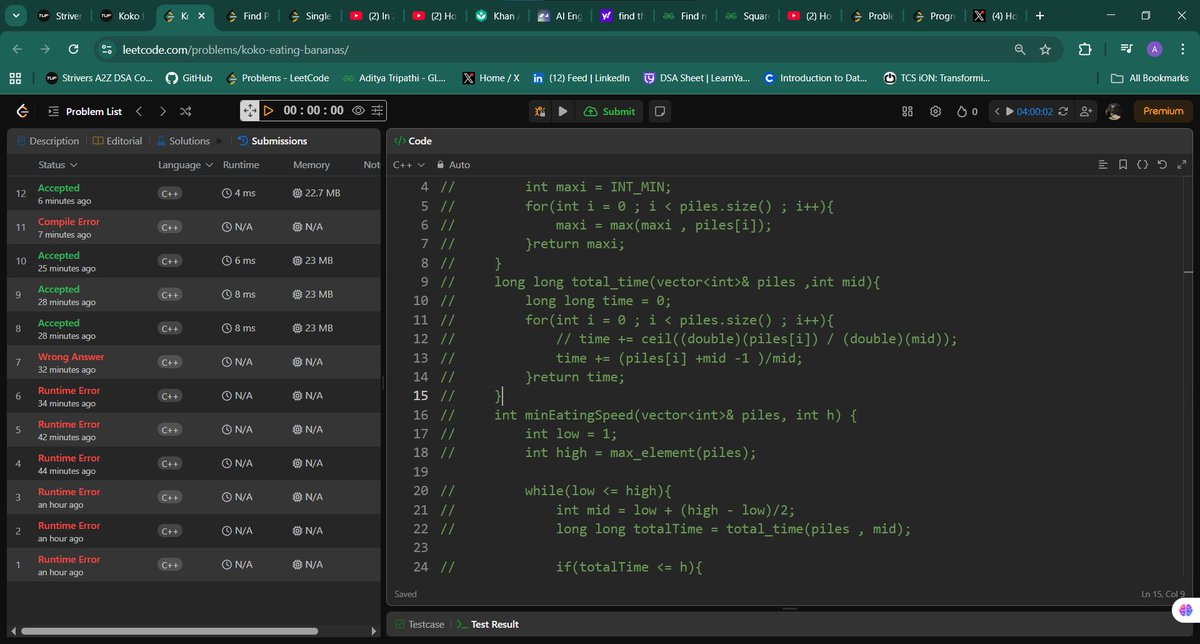Toggle stopwatch visibility eye icon
Image resolution: width=1200 pixels, height=644 pixels.
point(358,111)
